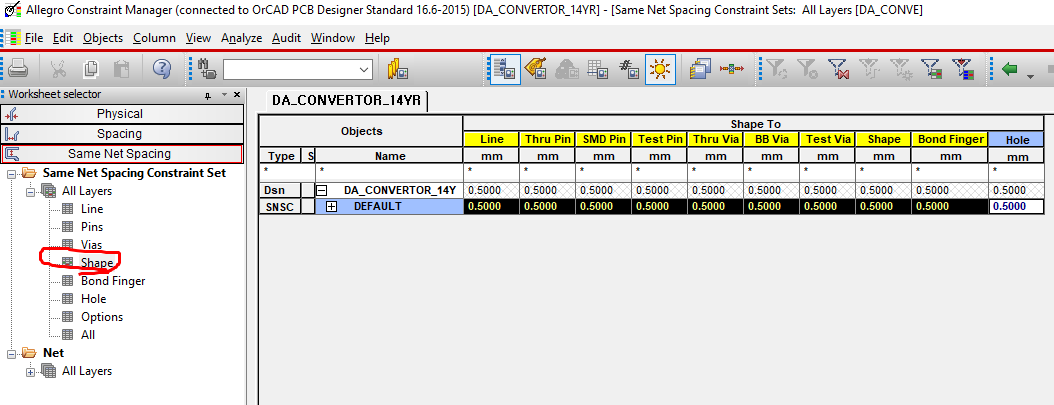
Task: Open the Analyze menu
Action: click(241, 38)
